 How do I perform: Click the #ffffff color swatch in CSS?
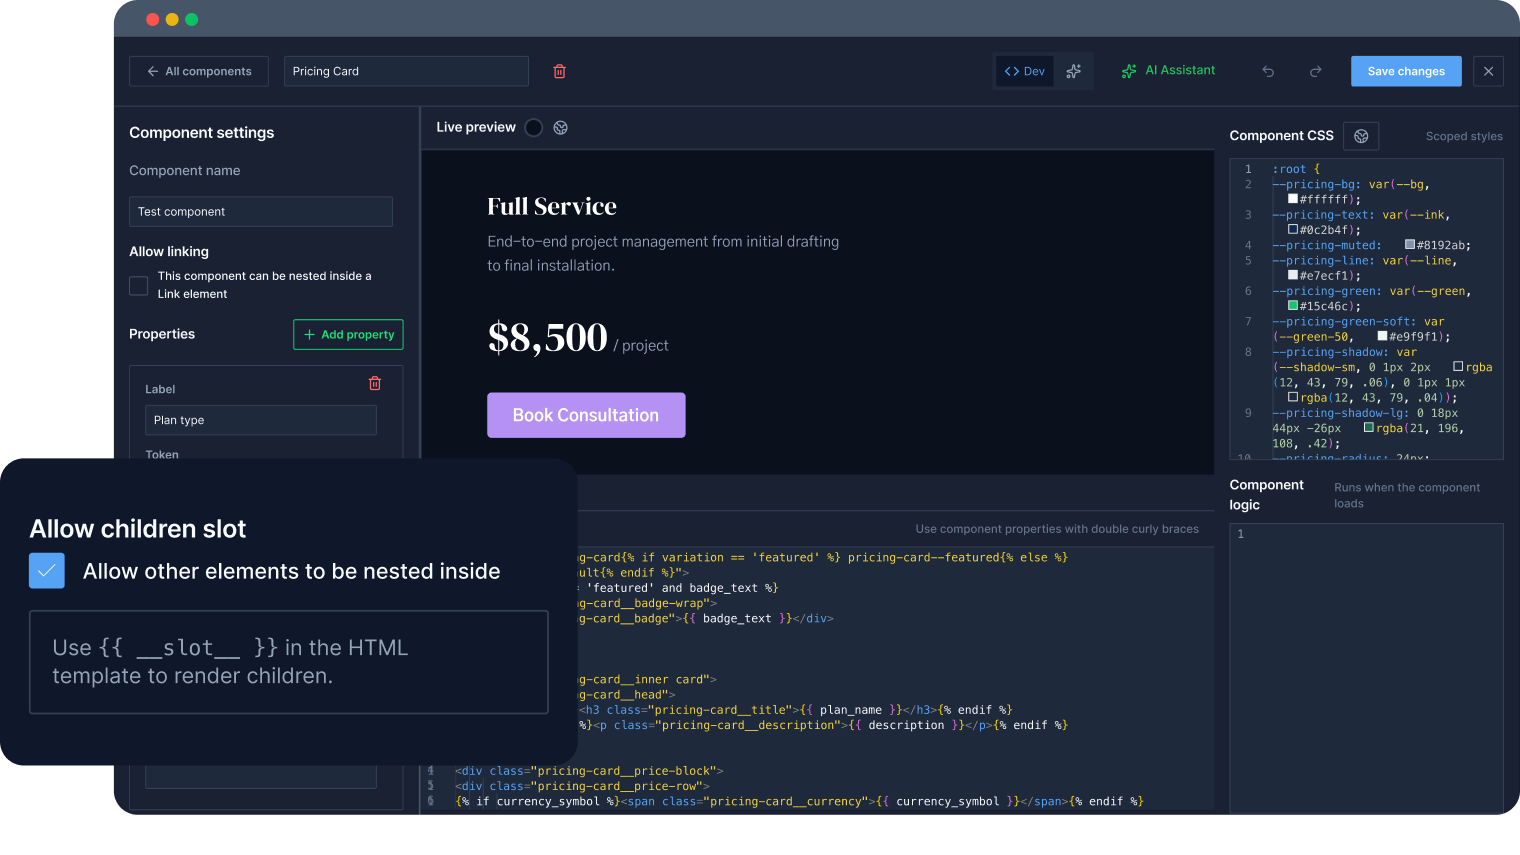[x=1293, y=199]
